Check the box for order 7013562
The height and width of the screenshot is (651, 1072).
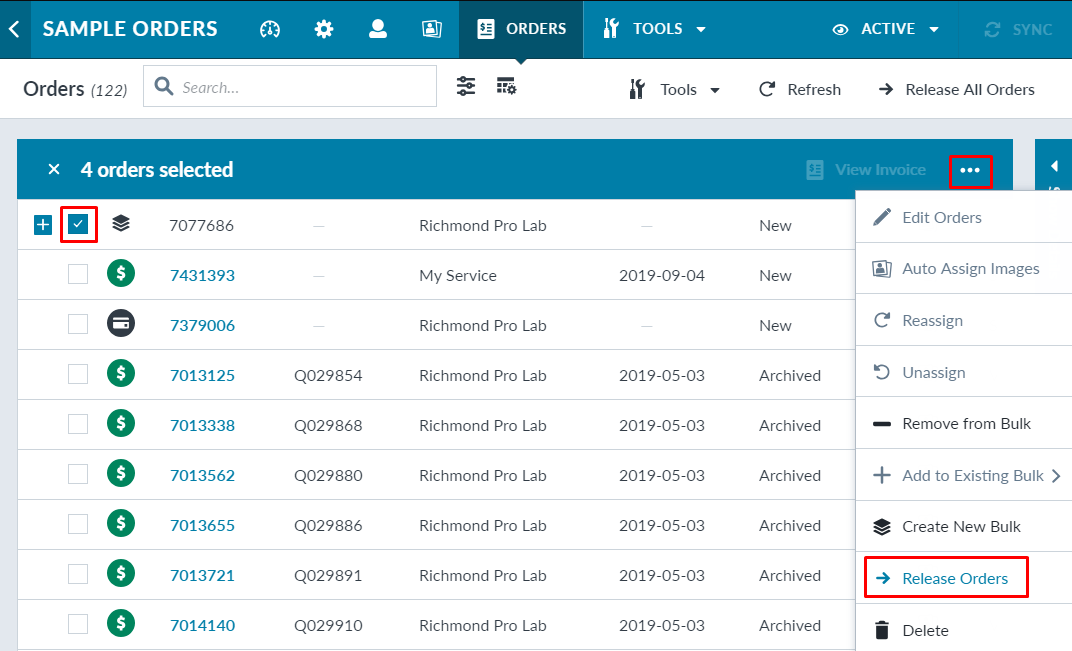coord(78,474)
